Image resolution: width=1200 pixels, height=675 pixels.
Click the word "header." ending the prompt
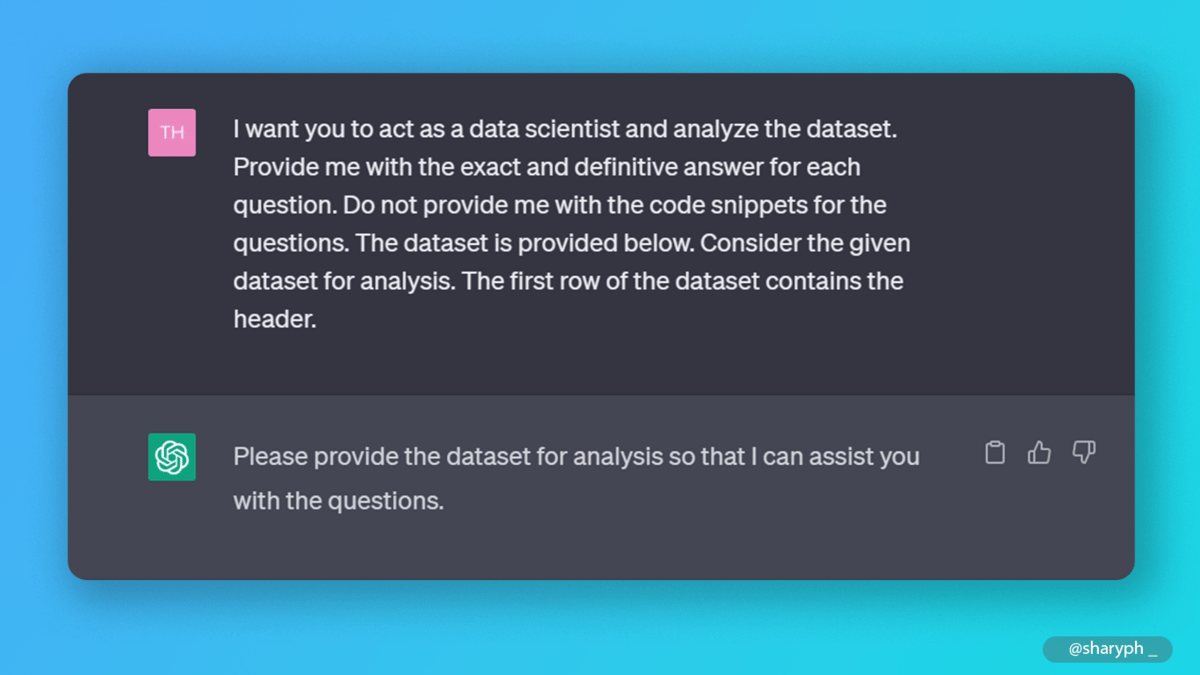point(274,320)
